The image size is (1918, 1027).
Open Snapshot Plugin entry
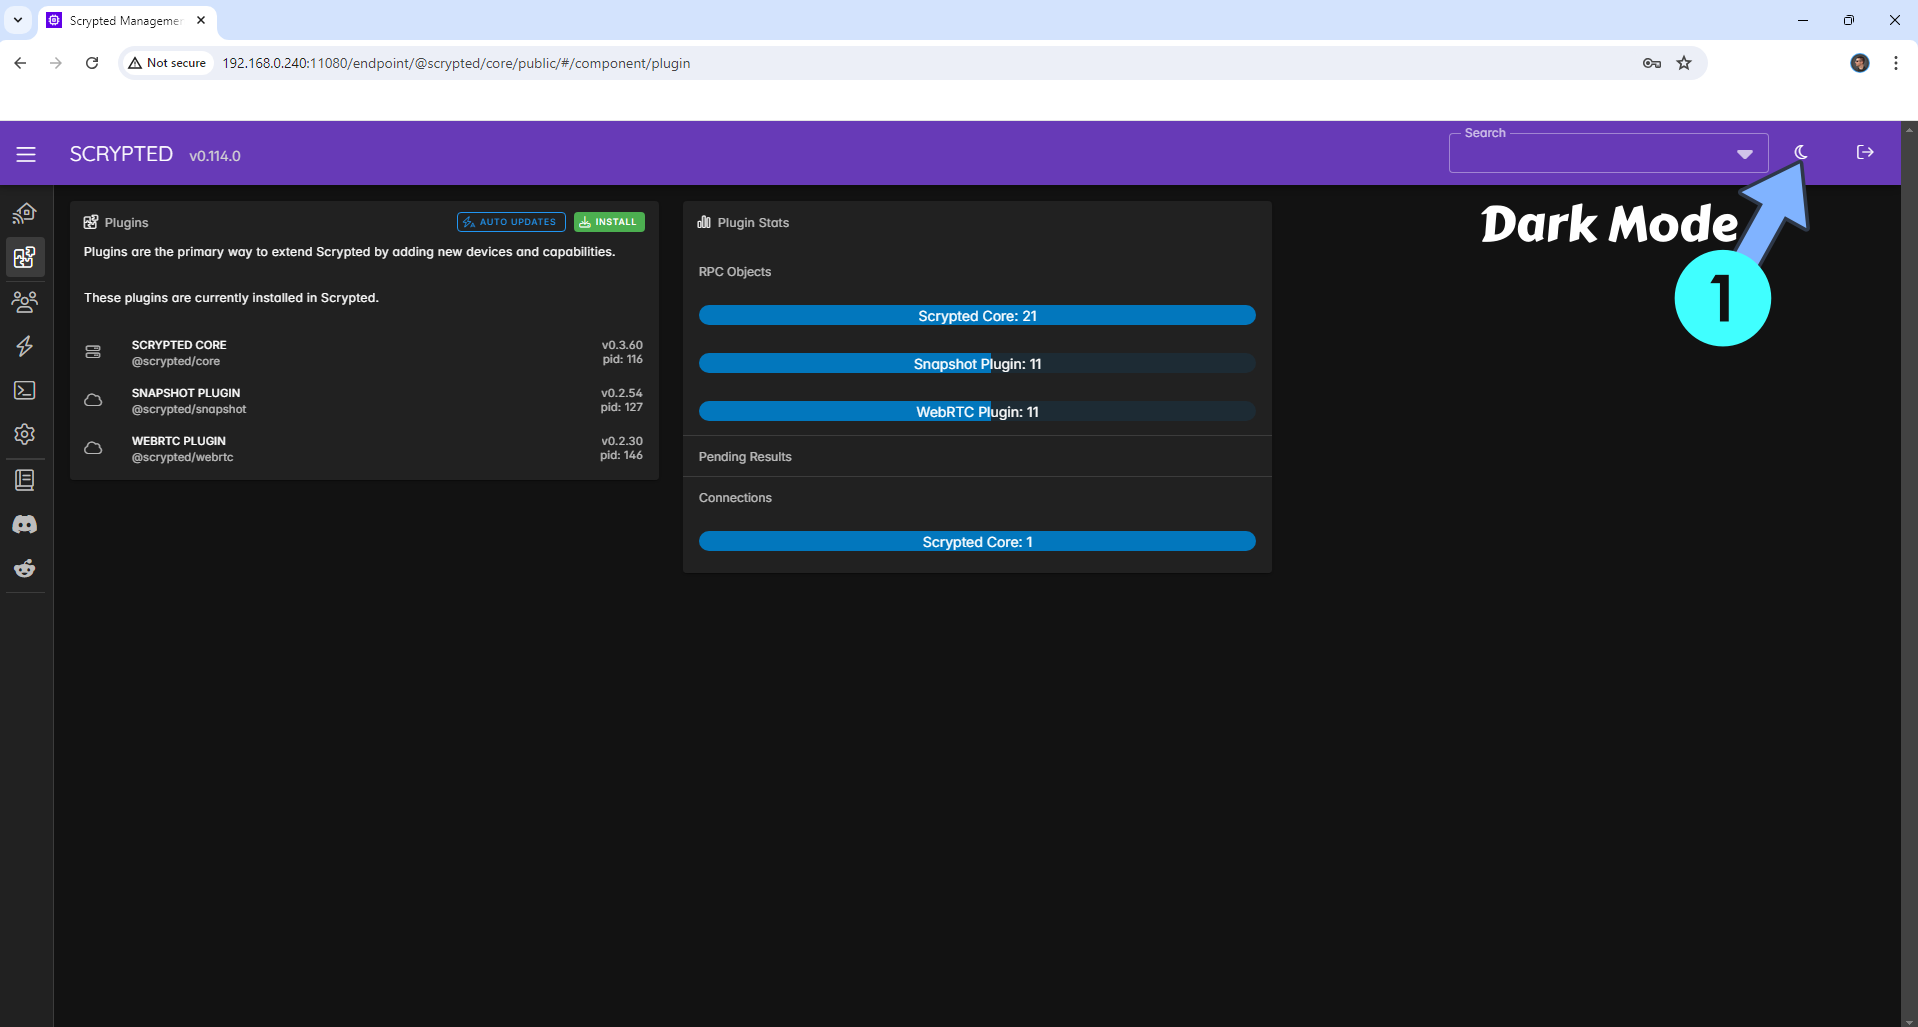pyautogui.click(x=364, y=400)
